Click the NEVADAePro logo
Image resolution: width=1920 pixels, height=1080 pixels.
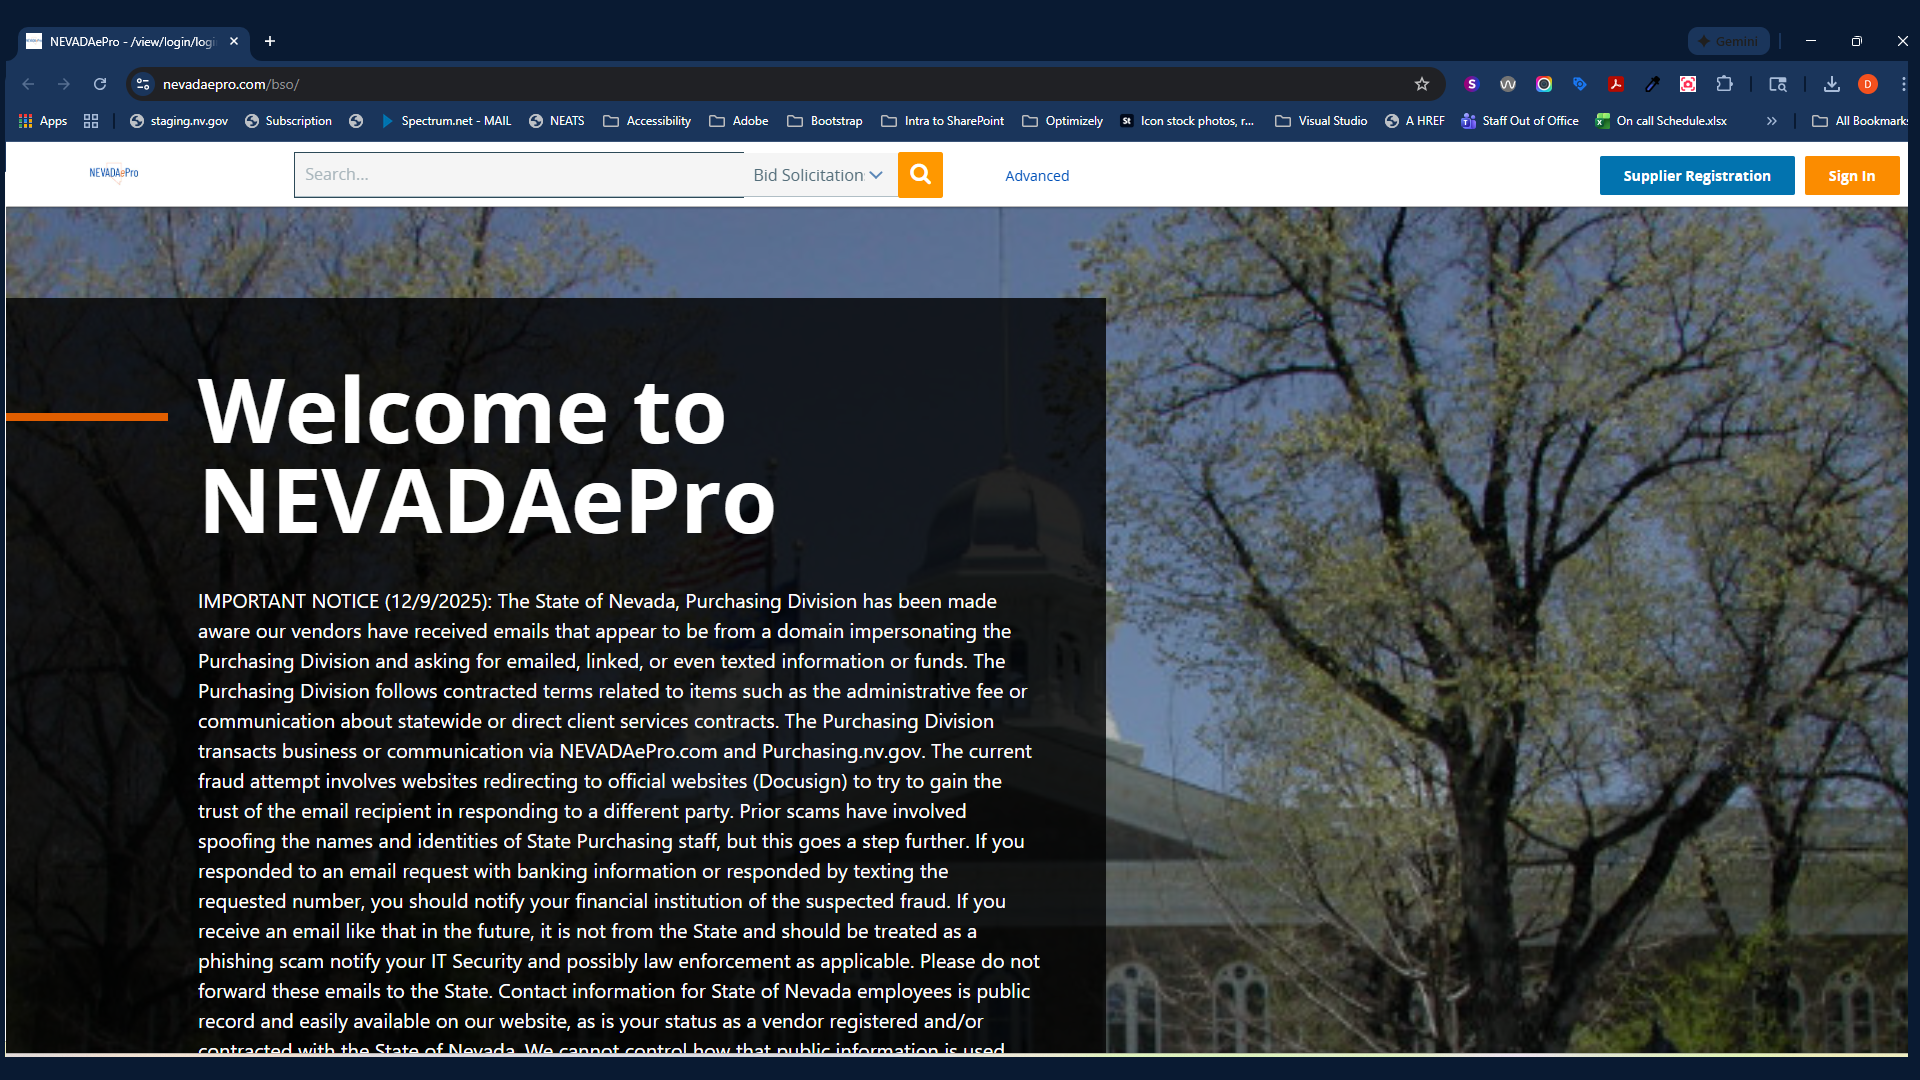coord(114,173)
